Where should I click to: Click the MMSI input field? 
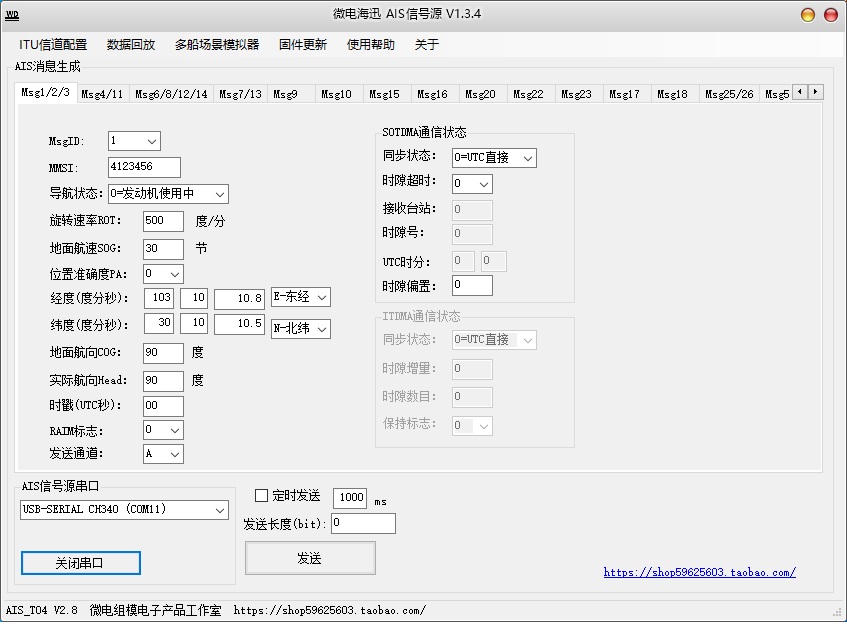[x=144, y=167]
